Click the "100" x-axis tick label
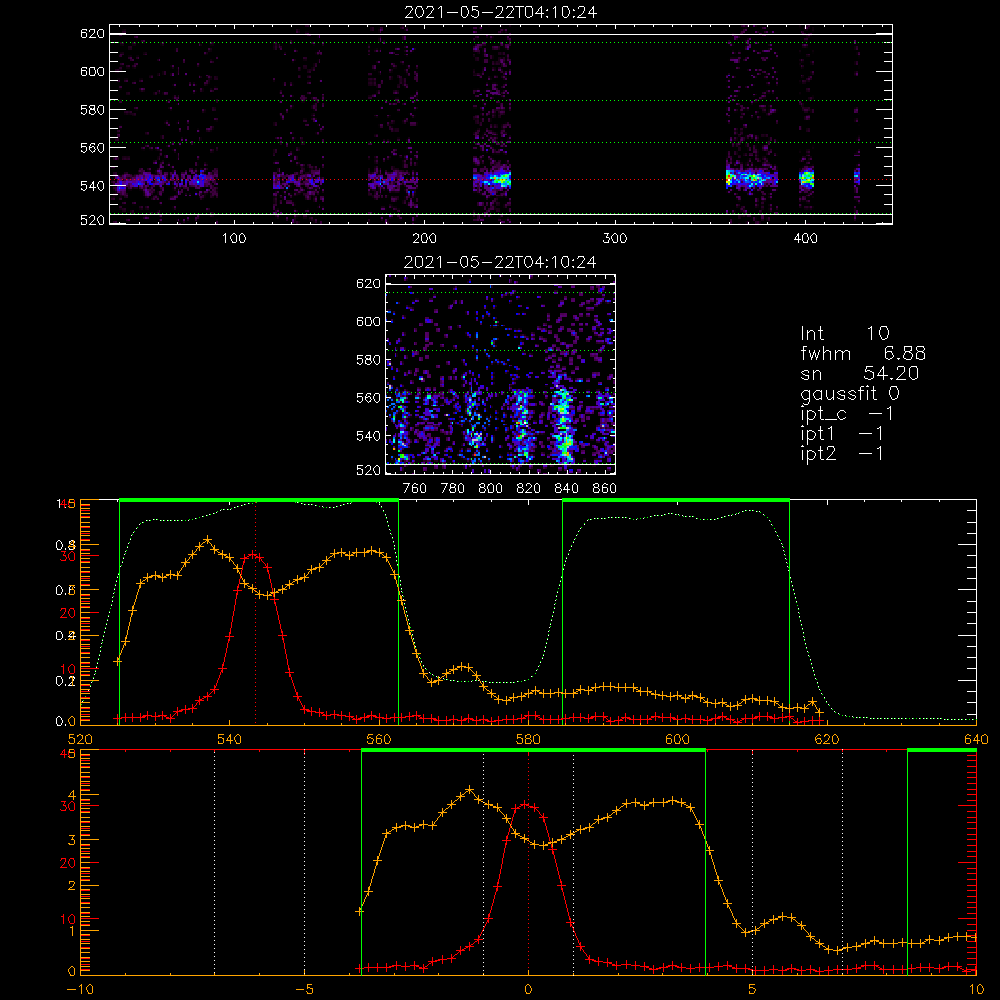This screenshot has height=1000, width=1000. point(234,239)
